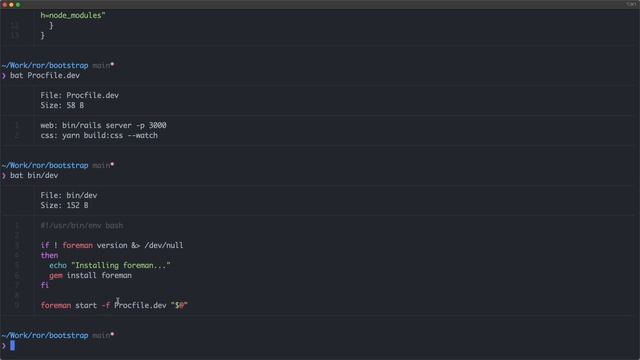Click the 'fi' keyword line
Image resolution: width=640 pixels, height=360 pixels.
click(x=44, y=285)
